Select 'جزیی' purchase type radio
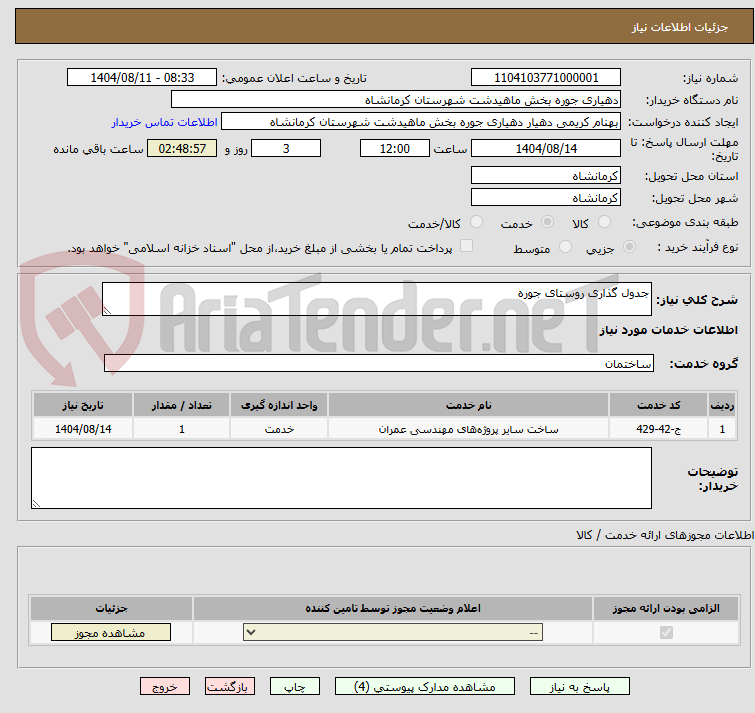The image size is (755, 713). coord(629,247)
